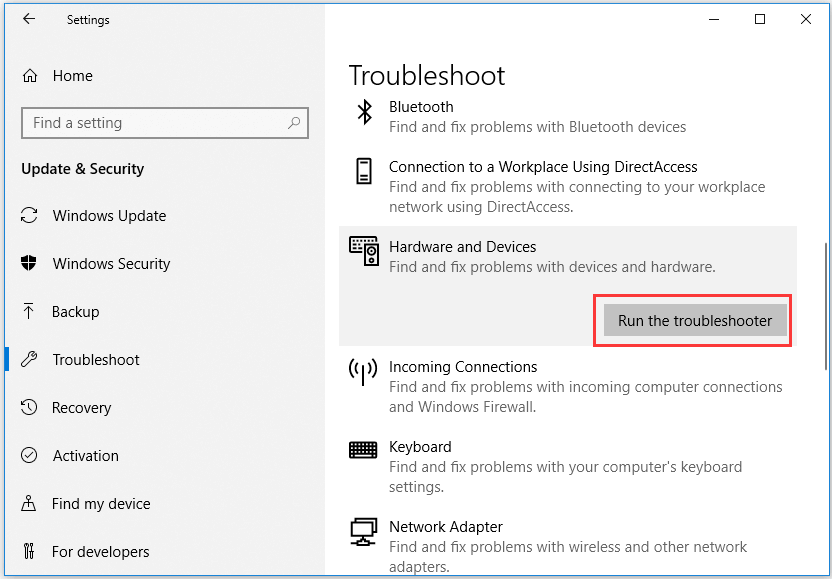This screenshot has height=579, width=832.
Task: Click the Incoming Connections antenna icon
Action: click(x=363, y=371)
